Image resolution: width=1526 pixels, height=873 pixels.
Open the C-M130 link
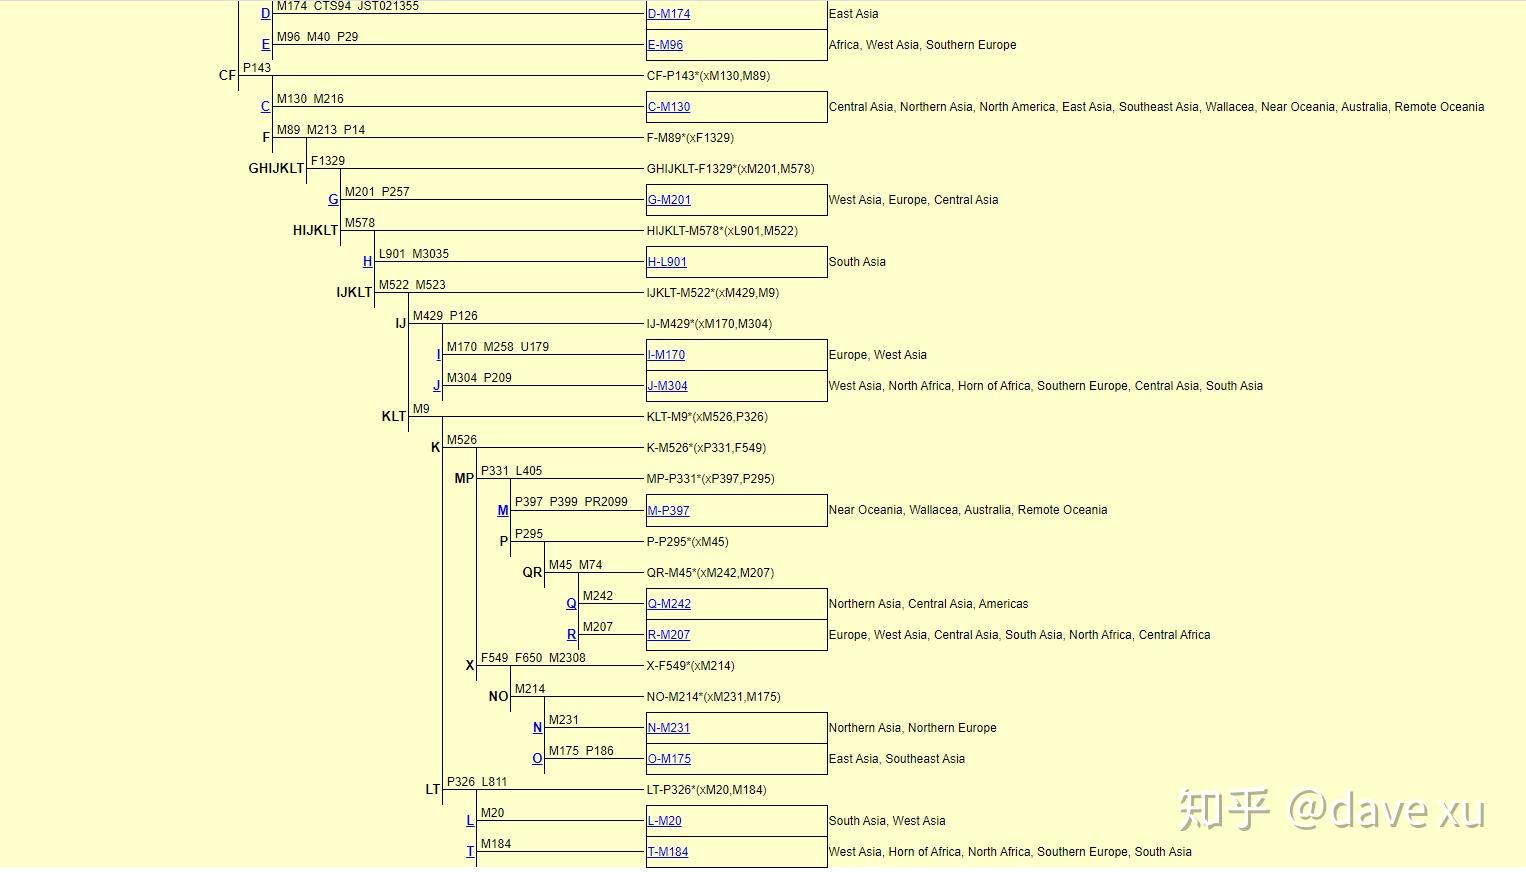click(x=669, y=107)
